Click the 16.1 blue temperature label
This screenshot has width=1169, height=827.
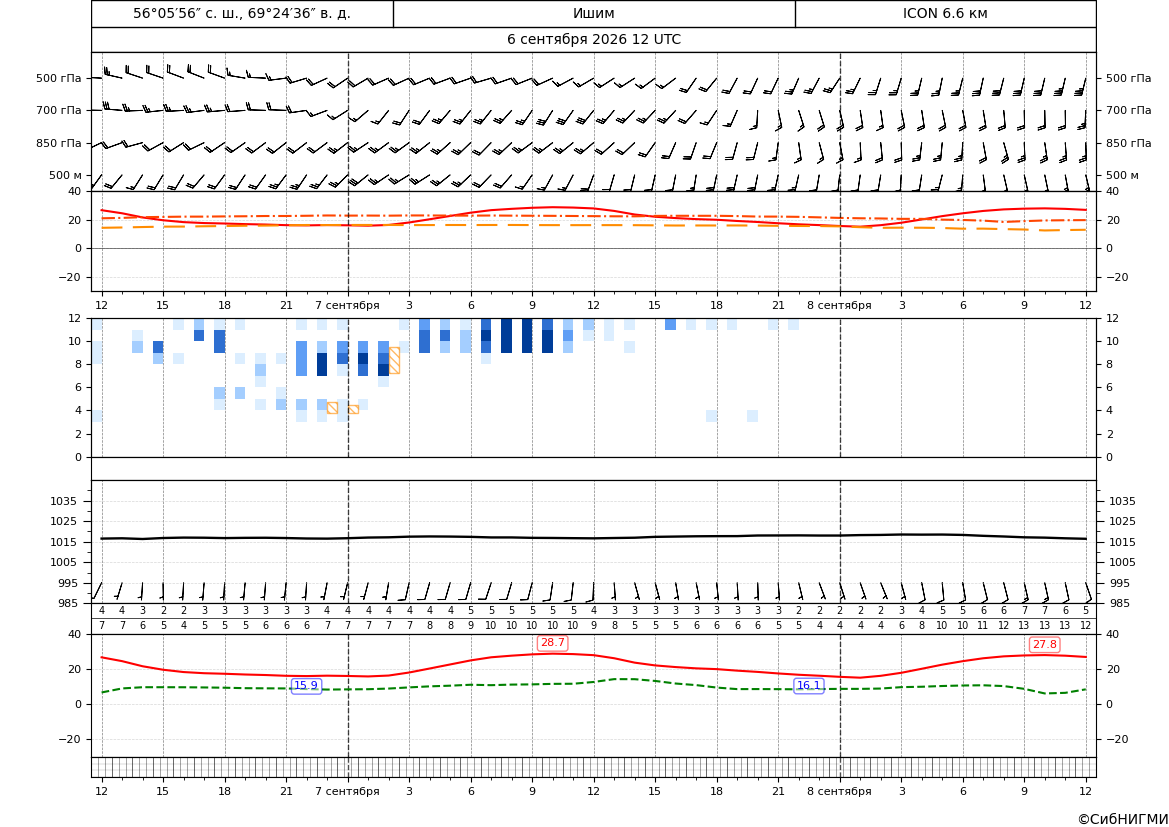(x=808, y=685)
